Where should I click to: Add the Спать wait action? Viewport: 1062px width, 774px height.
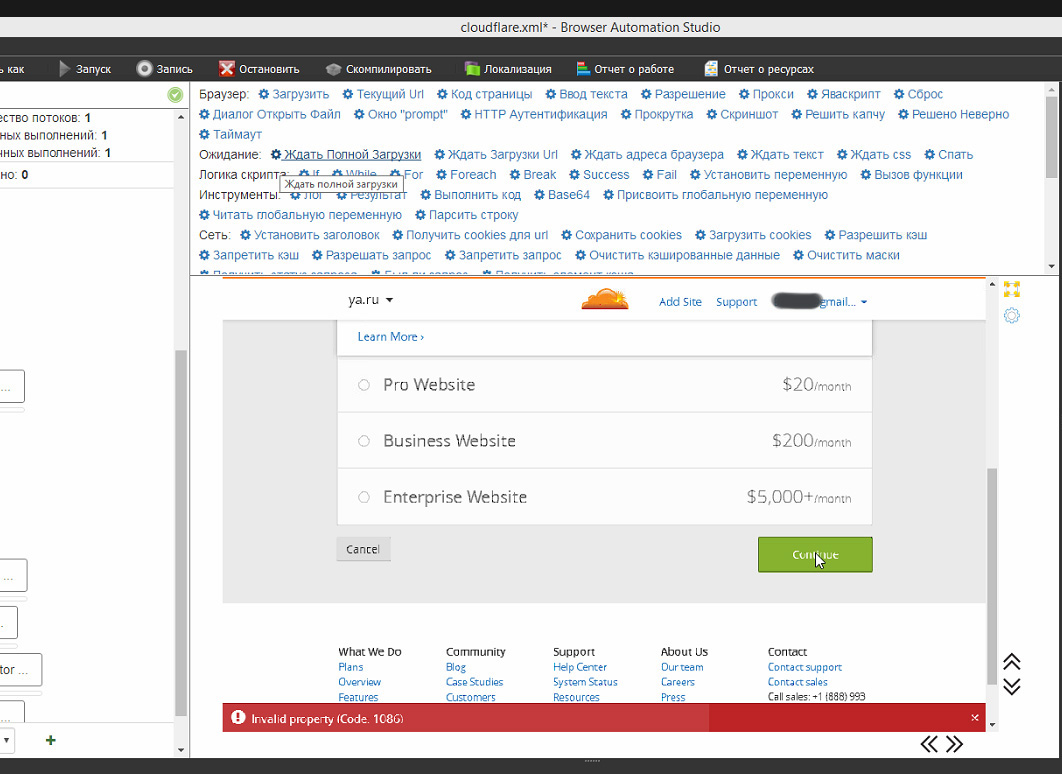(x=948, y=154)
